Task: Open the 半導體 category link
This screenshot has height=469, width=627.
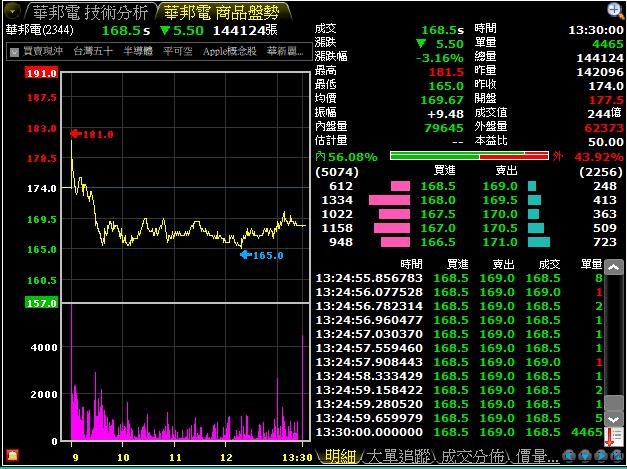Action: pos(138,51)
